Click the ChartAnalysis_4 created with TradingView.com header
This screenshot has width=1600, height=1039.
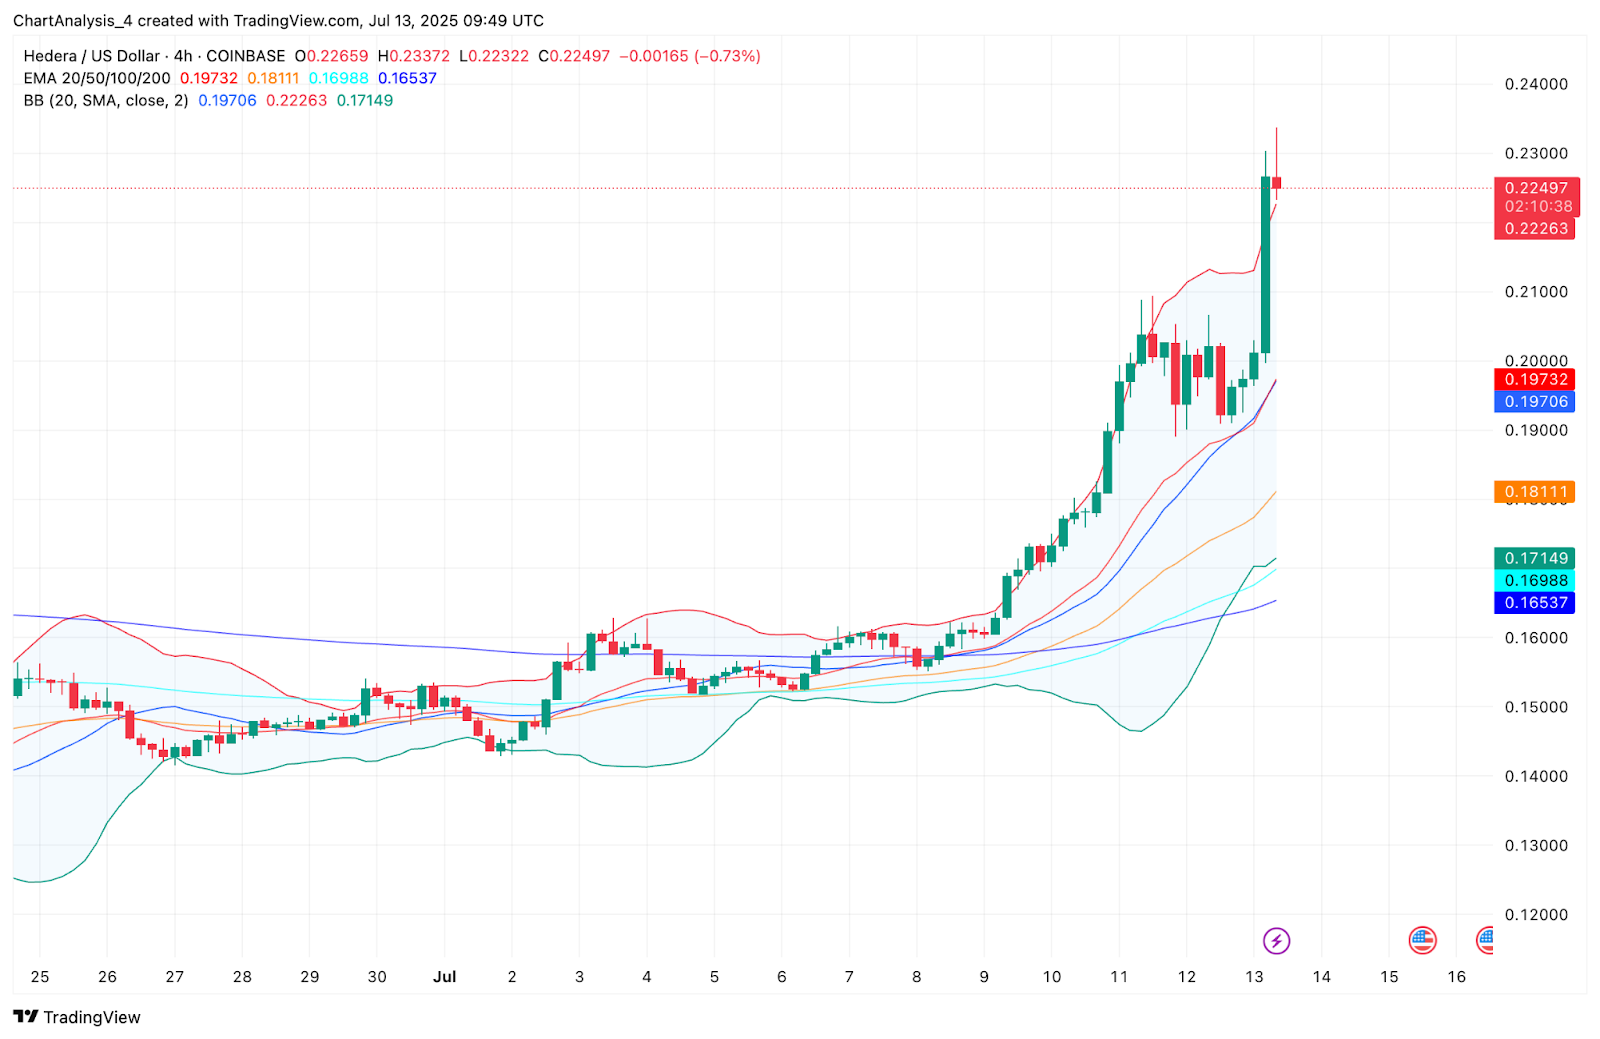pyautogui.click(x=278, y=20)
